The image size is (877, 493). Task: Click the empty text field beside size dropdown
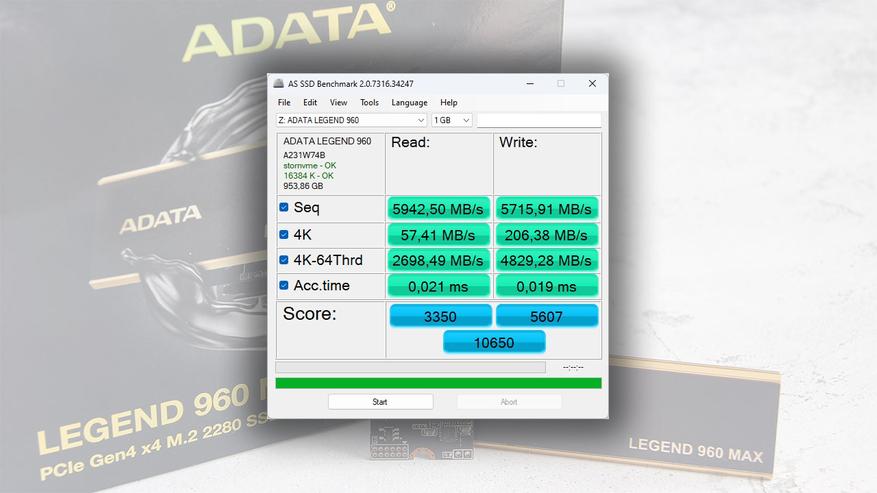[539, 120]
